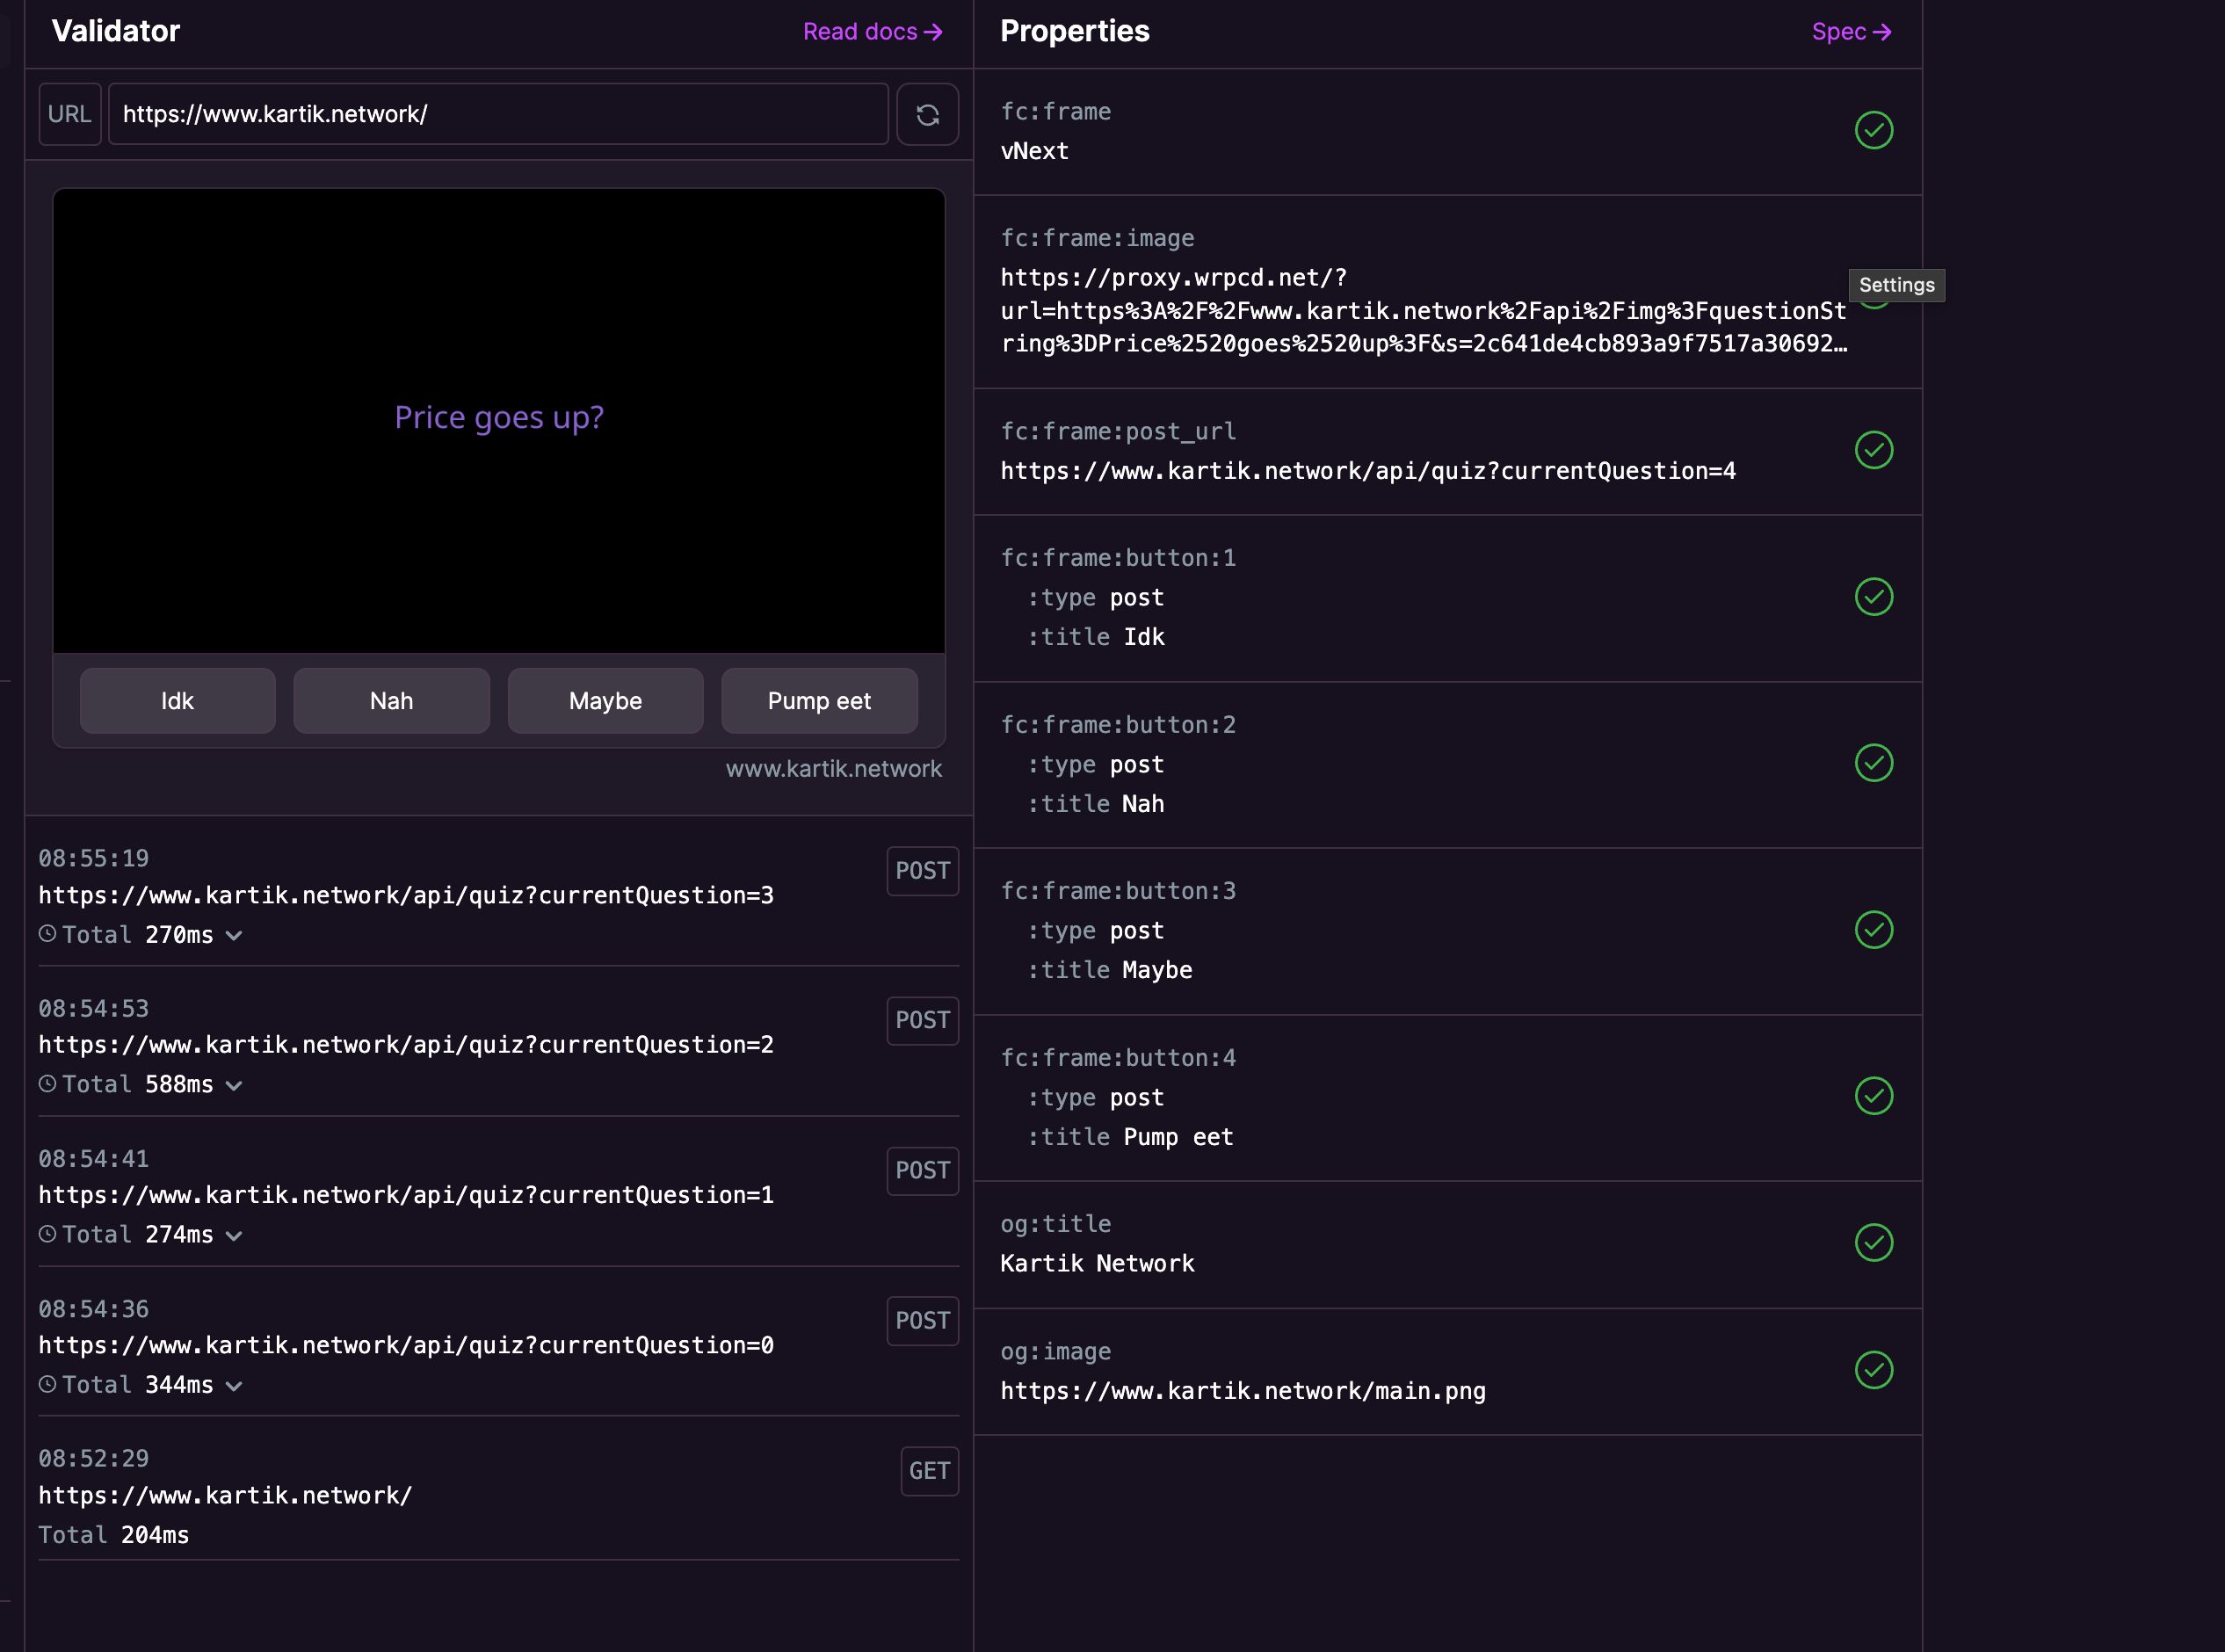
Task: Click the Price goes up? frame image
Action: pos(499,421)
